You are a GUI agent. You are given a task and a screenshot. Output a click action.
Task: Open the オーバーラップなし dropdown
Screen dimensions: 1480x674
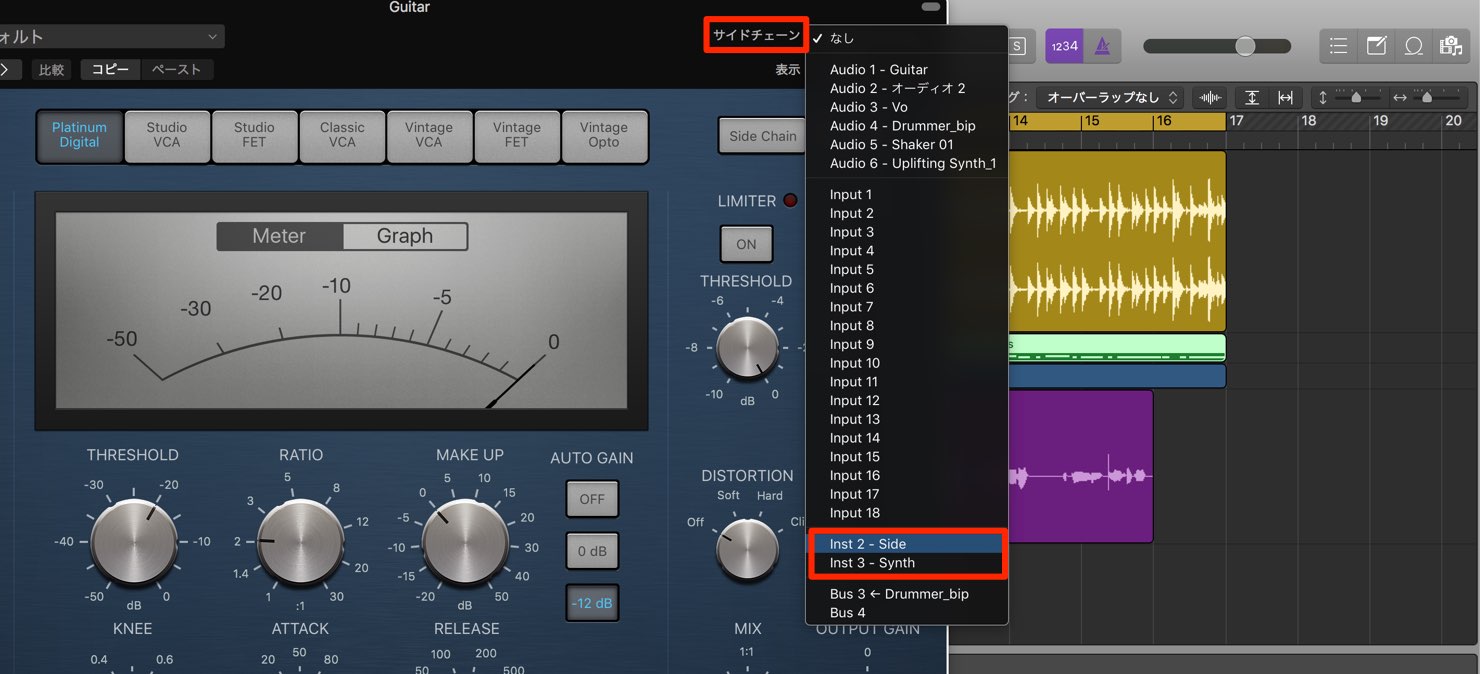click(x=1110, y=97)
